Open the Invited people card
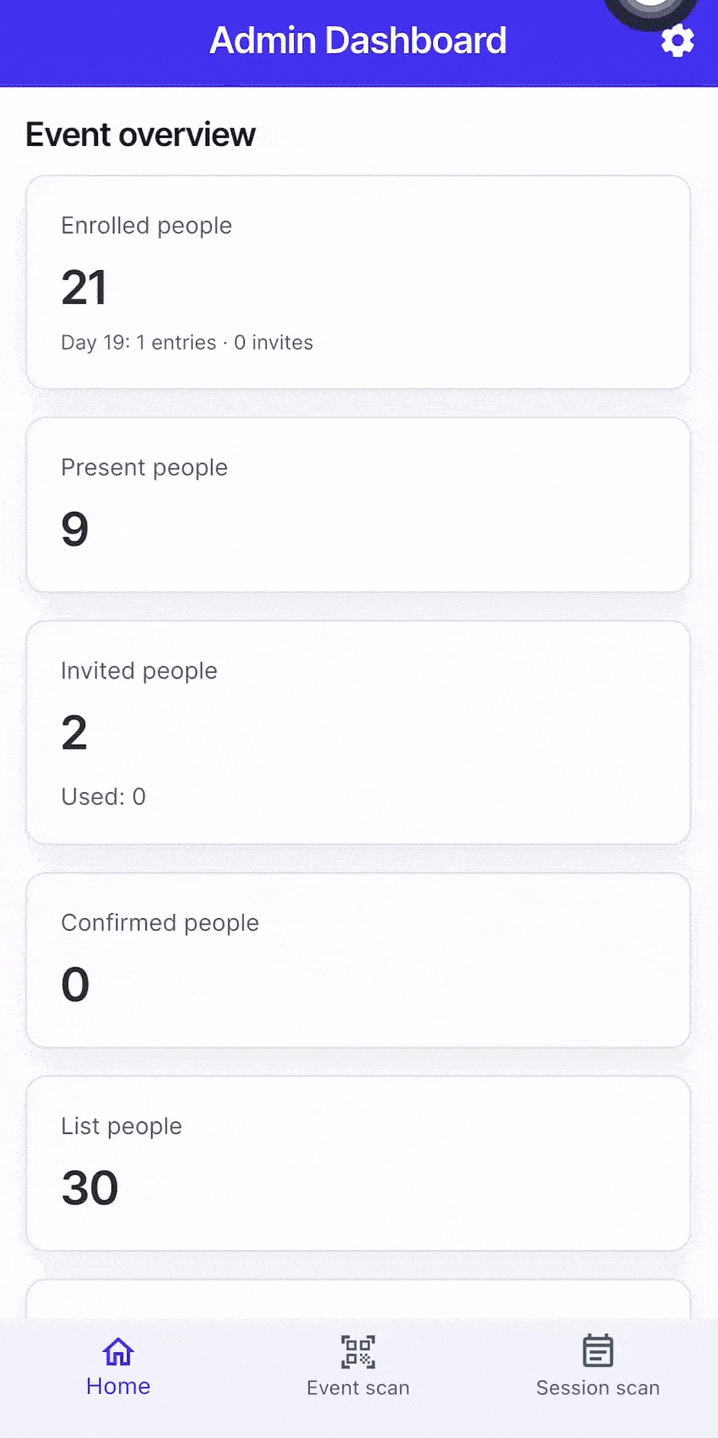The height and width of the screenshot is (1438, 718). 358,732
